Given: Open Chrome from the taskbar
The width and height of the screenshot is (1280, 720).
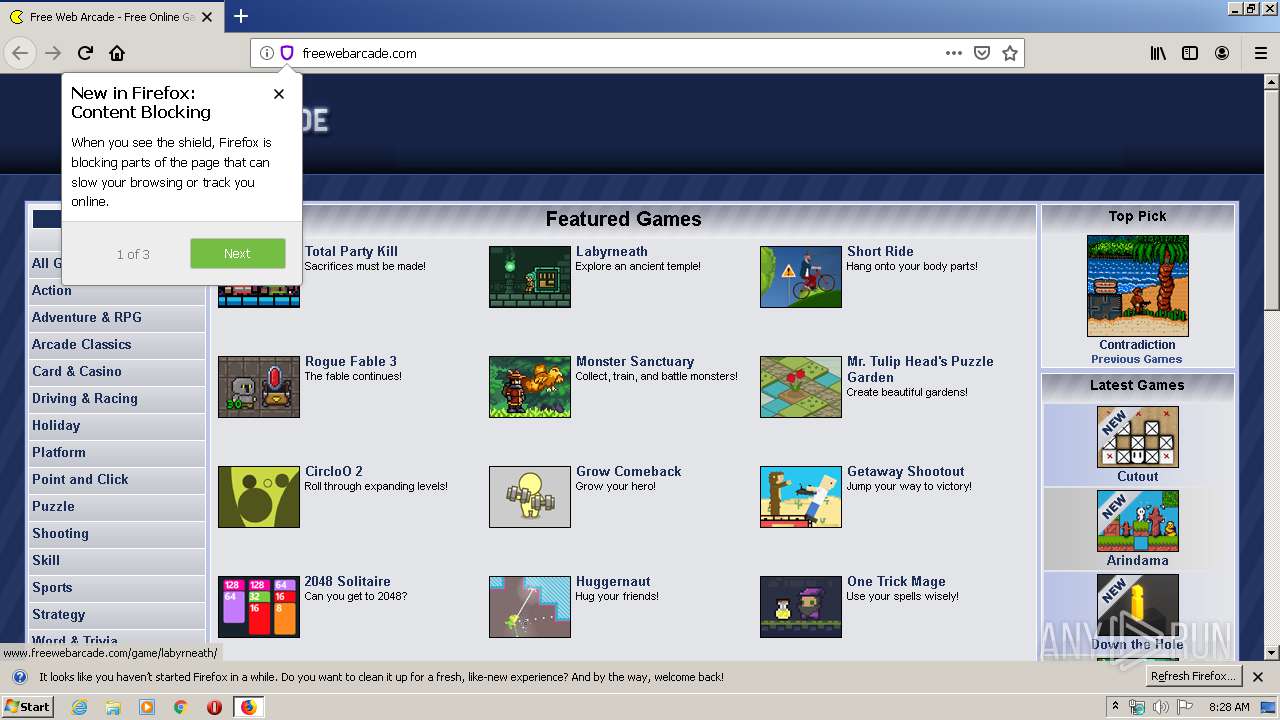Looking at the screenshot, I should pos(180,707).
